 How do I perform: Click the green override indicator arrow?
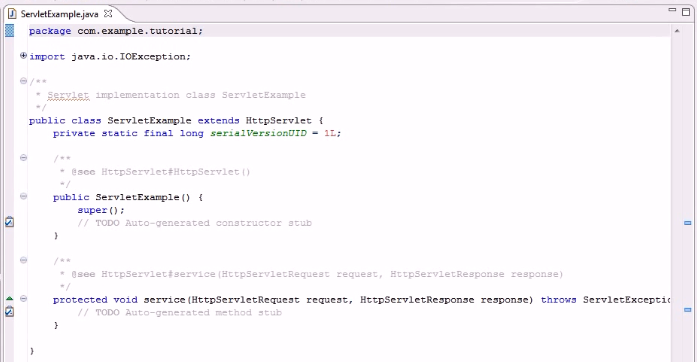click(x=9, y=298)
